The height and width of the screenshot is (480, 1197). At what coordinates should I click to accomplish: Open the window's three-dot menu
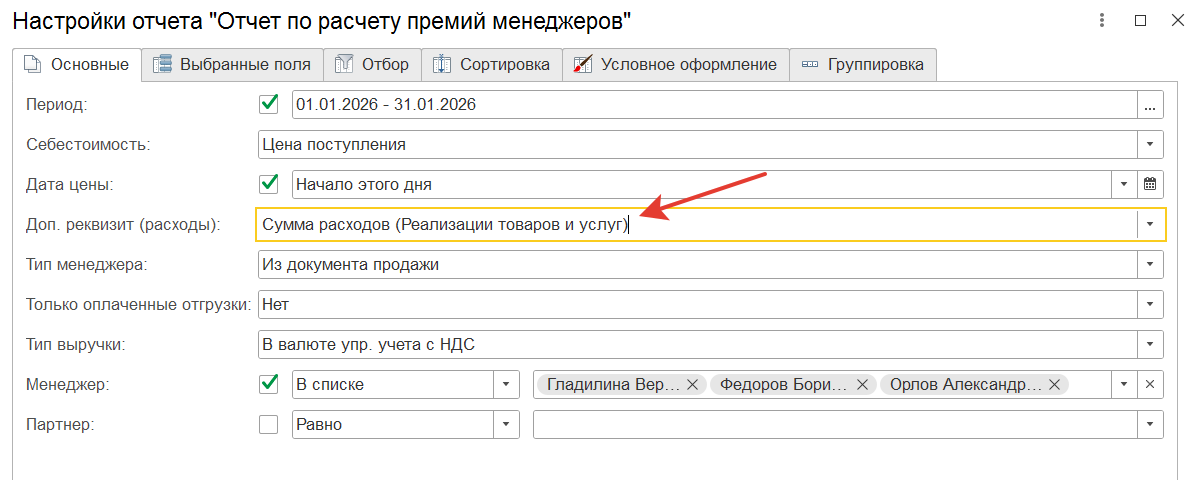pyautogui.click(x=1102, y=20)
